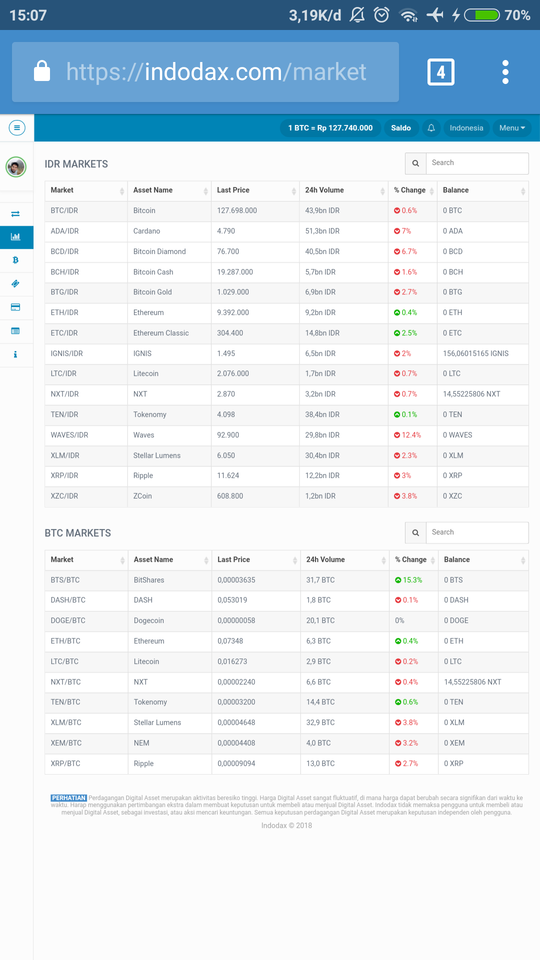Open the WAVES/IDR market
Viewport: 540px width, 960px height.
pos(287,435)
